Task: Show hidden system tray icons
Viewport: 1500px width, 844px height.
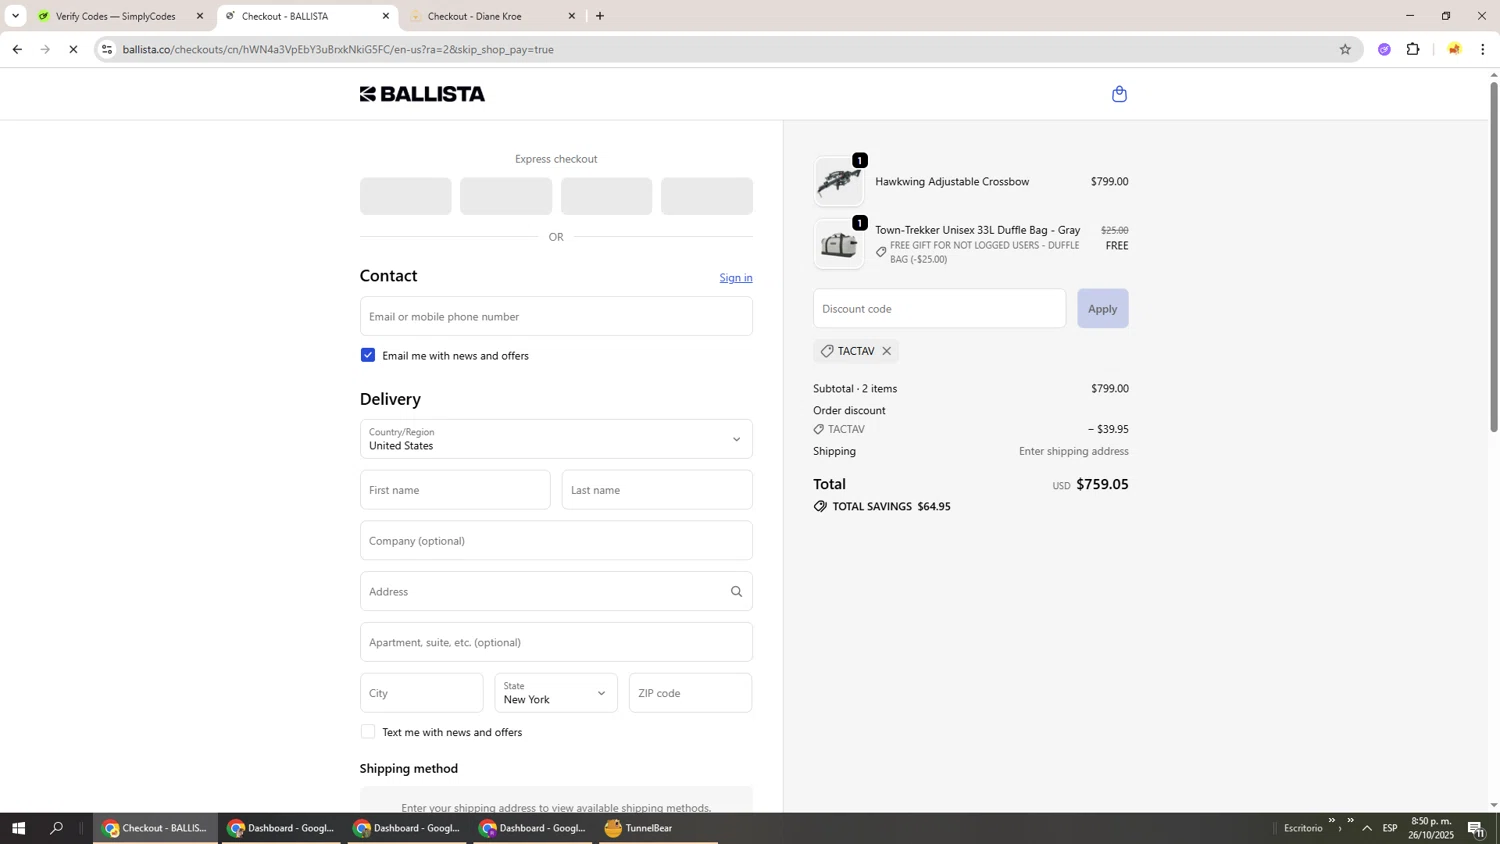Action: tap(1366, 828)
